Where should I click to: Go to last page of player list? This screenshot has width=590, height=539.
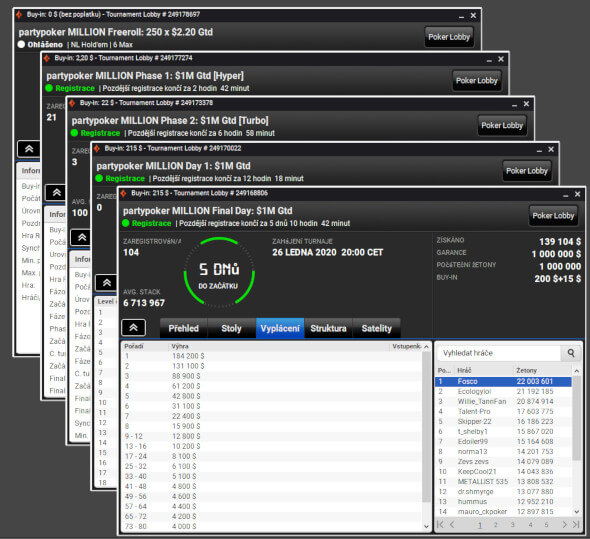click(576, 524)
